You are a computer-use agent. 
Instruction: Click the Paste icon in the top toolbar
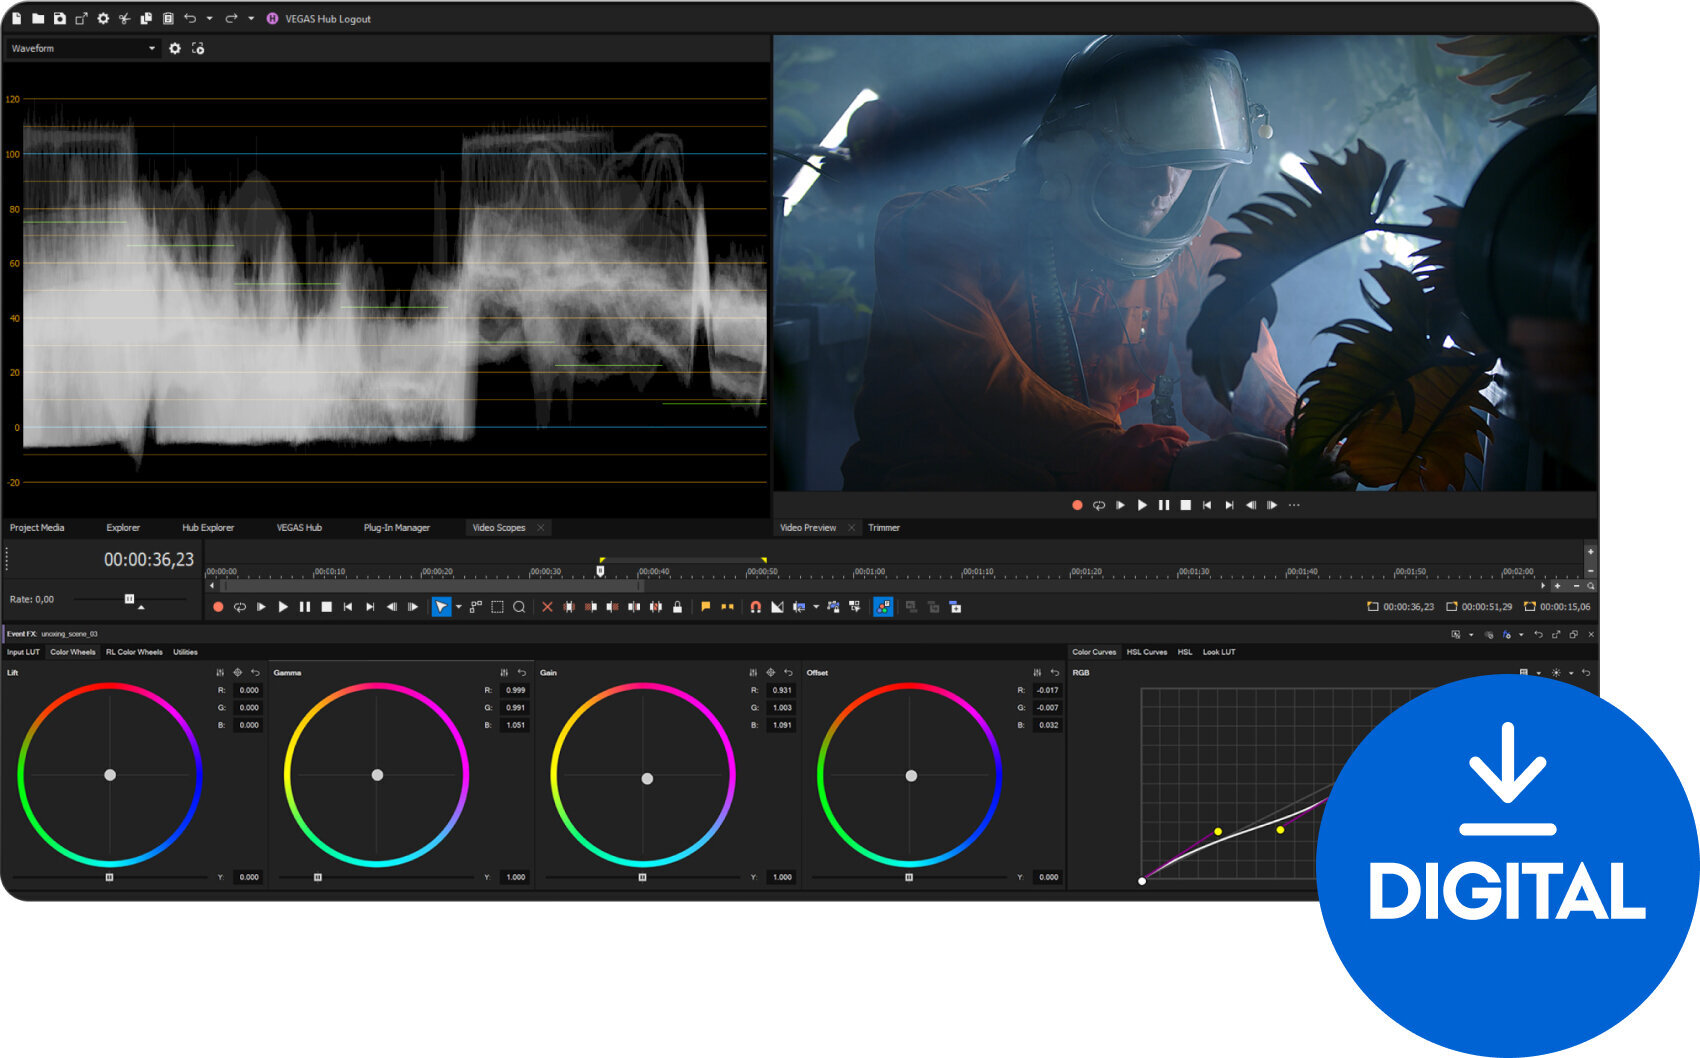click(168, 18)
